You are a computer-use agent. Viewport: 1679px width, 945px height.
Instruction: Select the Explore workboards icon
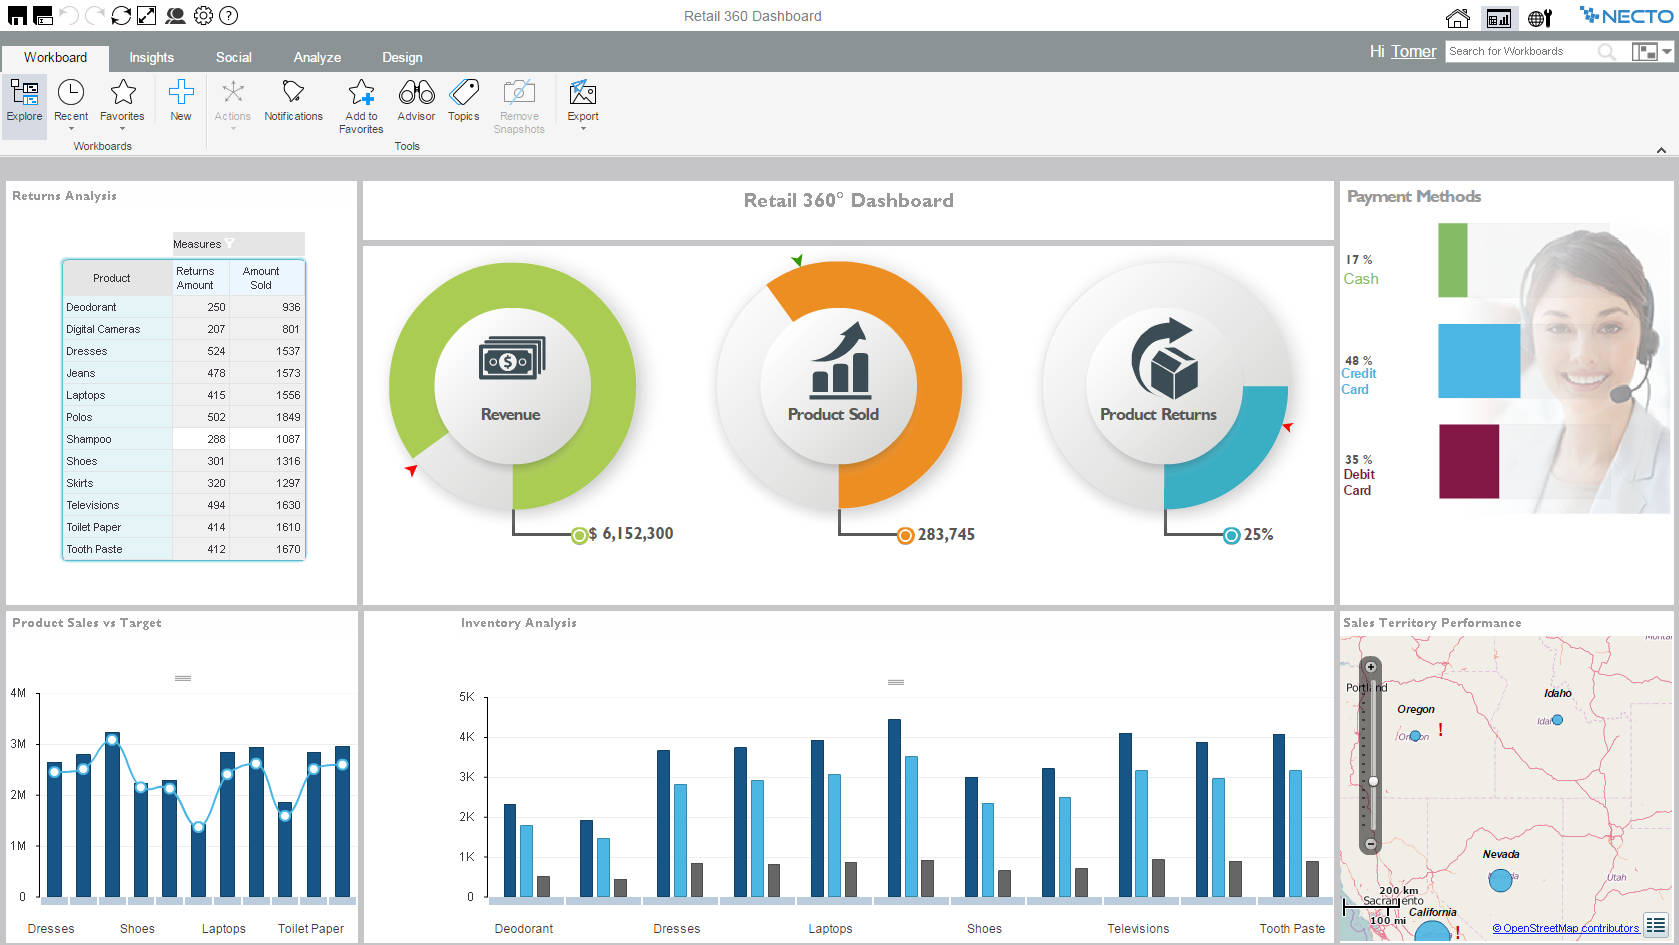pyautogui.click(x=23, y=97)
